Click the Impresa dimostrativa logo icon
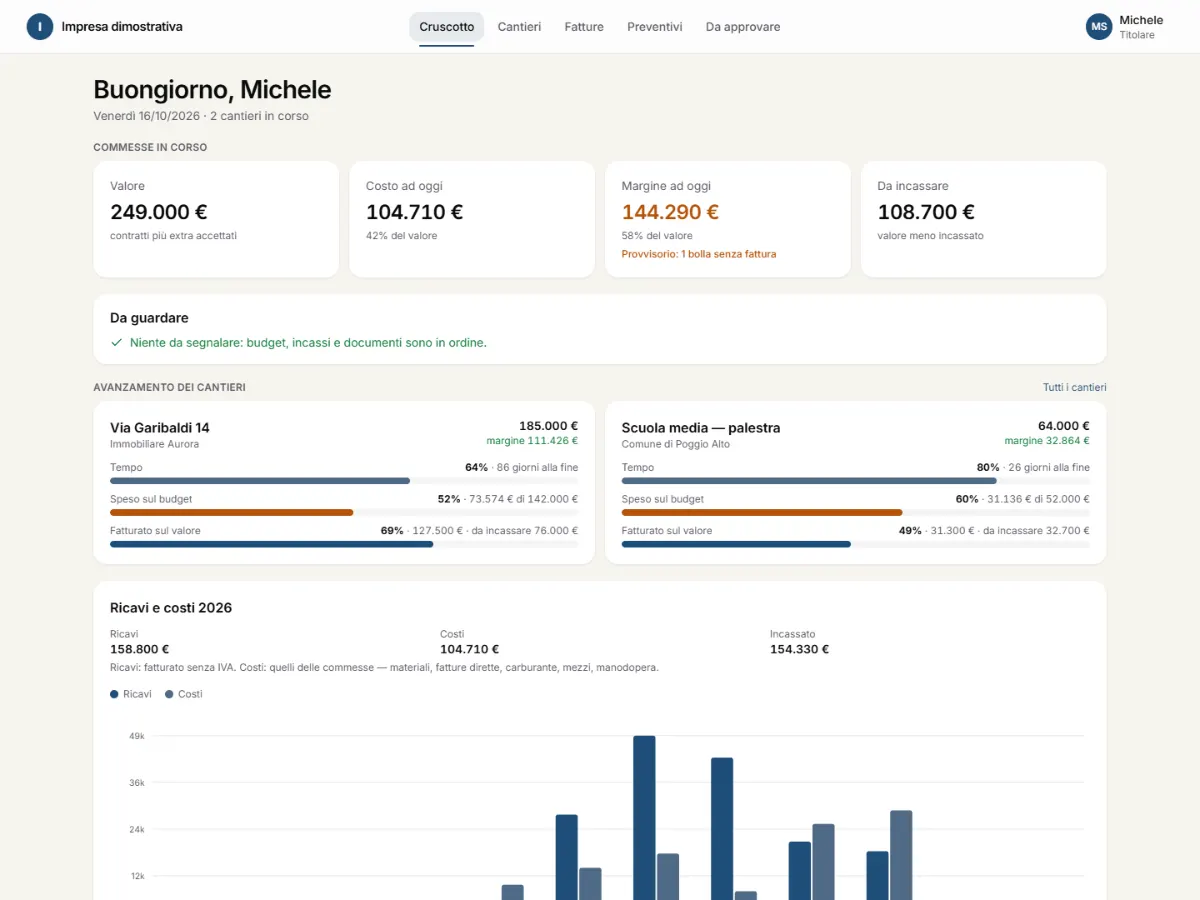The width and height of the screenshot is (1200, 900). 40,27
